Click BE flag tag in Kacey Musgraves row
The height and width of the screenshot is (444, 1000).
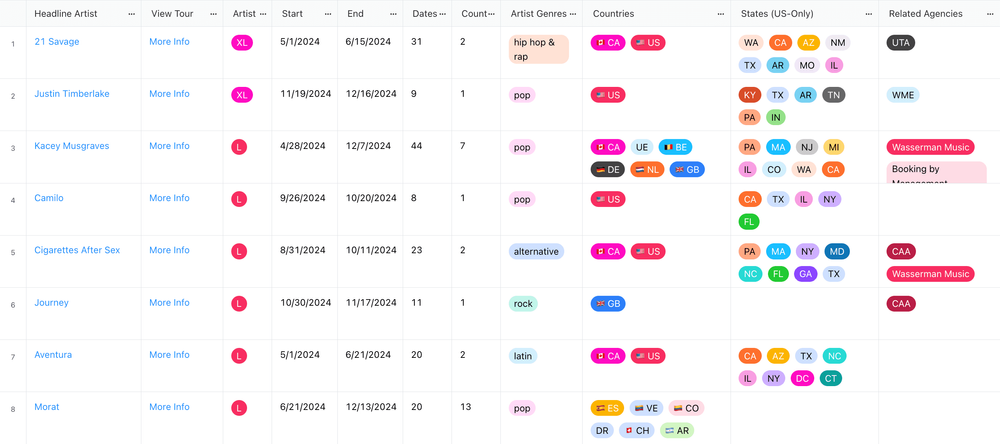click(675, 147)
